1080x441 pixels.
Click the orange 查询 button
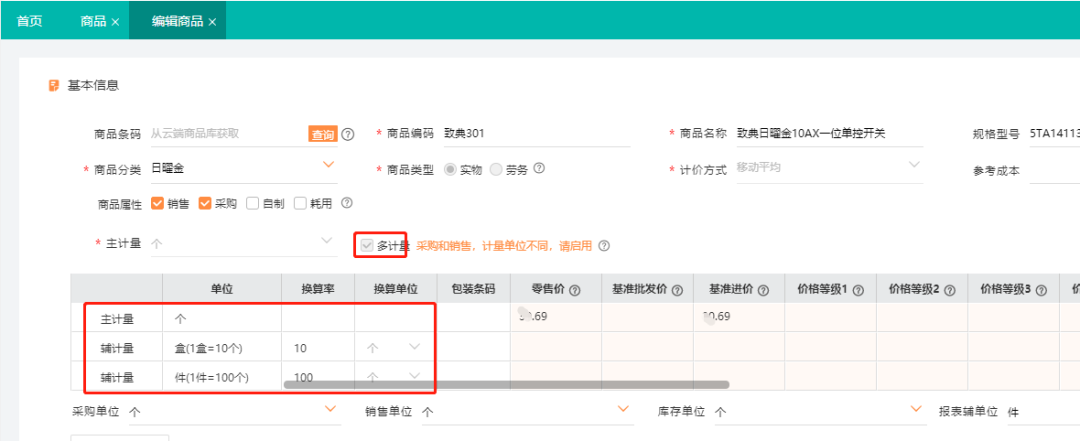(x=322, y=134)
